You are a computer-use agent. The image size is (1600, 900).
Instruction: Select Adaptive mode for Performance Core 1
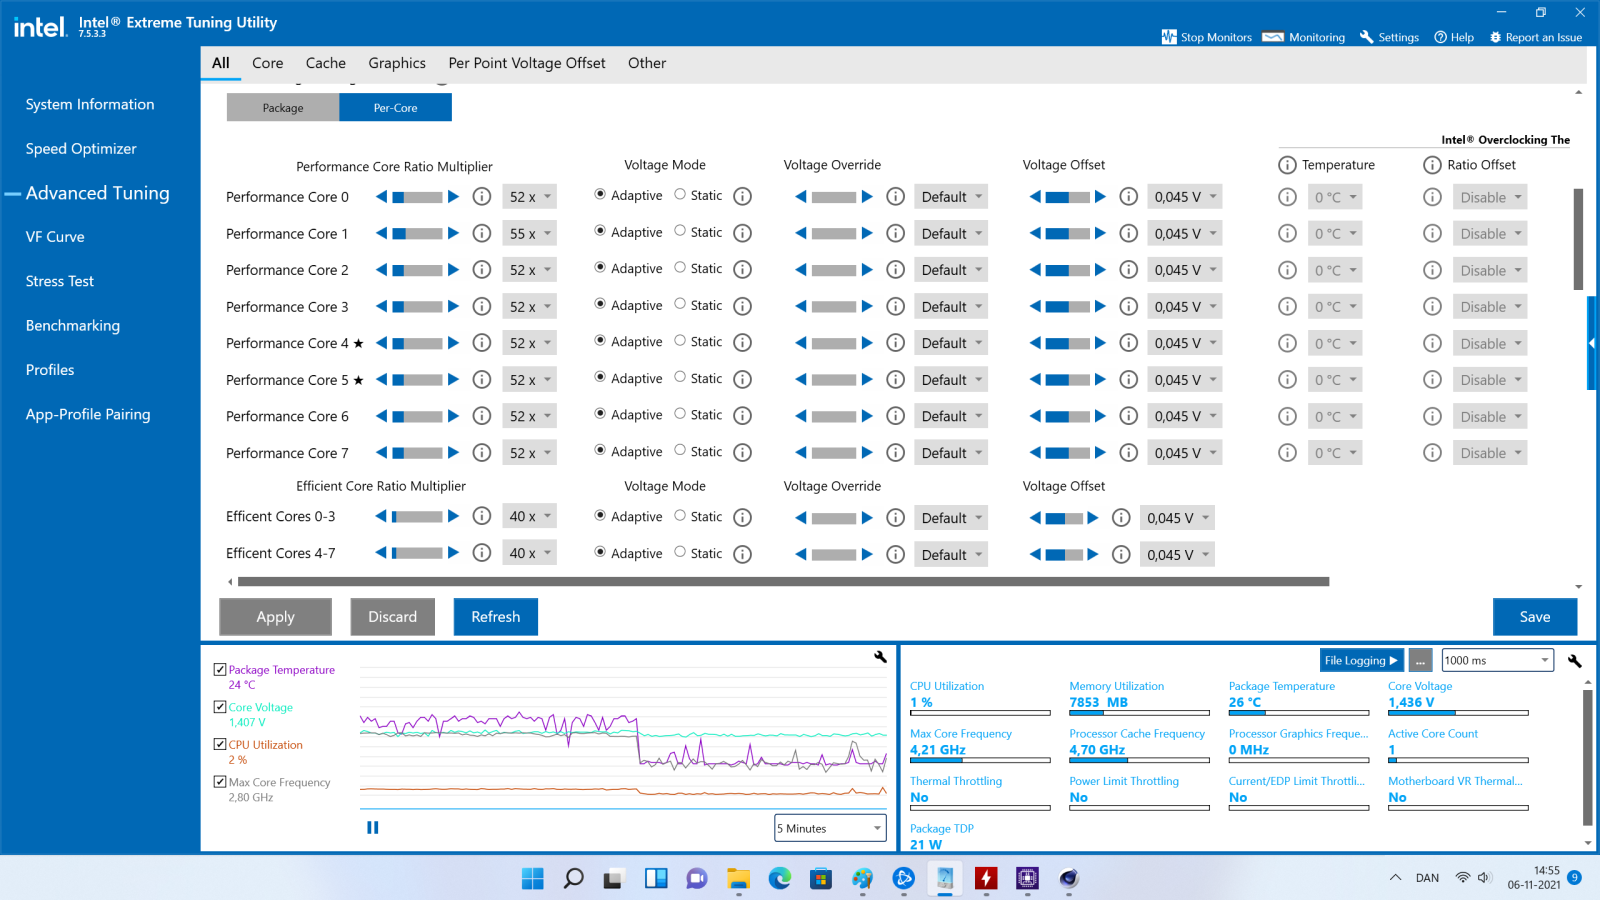600,231
